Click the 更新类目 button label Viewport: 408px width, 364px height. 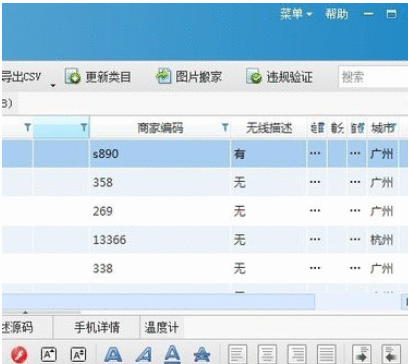(108, 77)
